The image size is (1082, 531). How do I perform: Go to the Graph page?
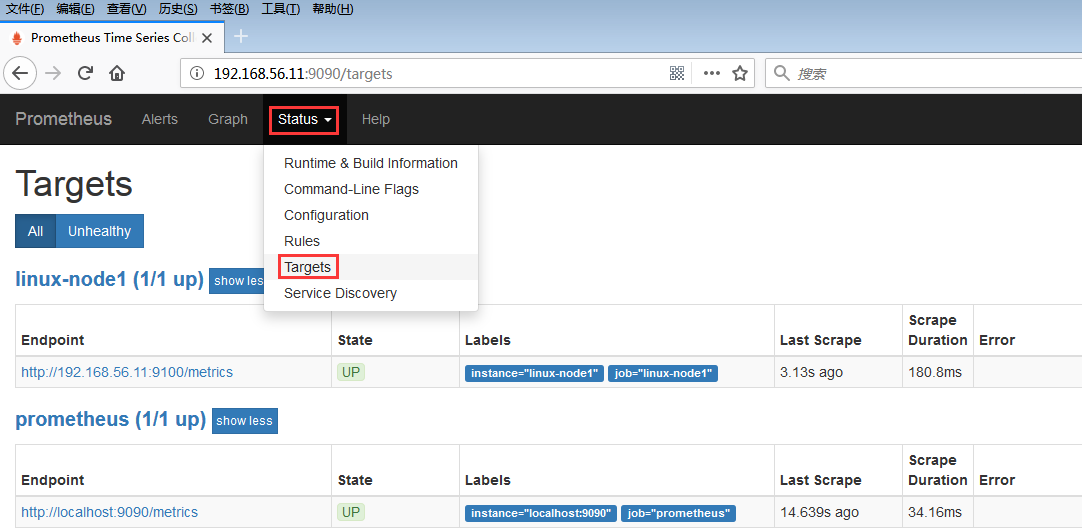pos(228,119)
